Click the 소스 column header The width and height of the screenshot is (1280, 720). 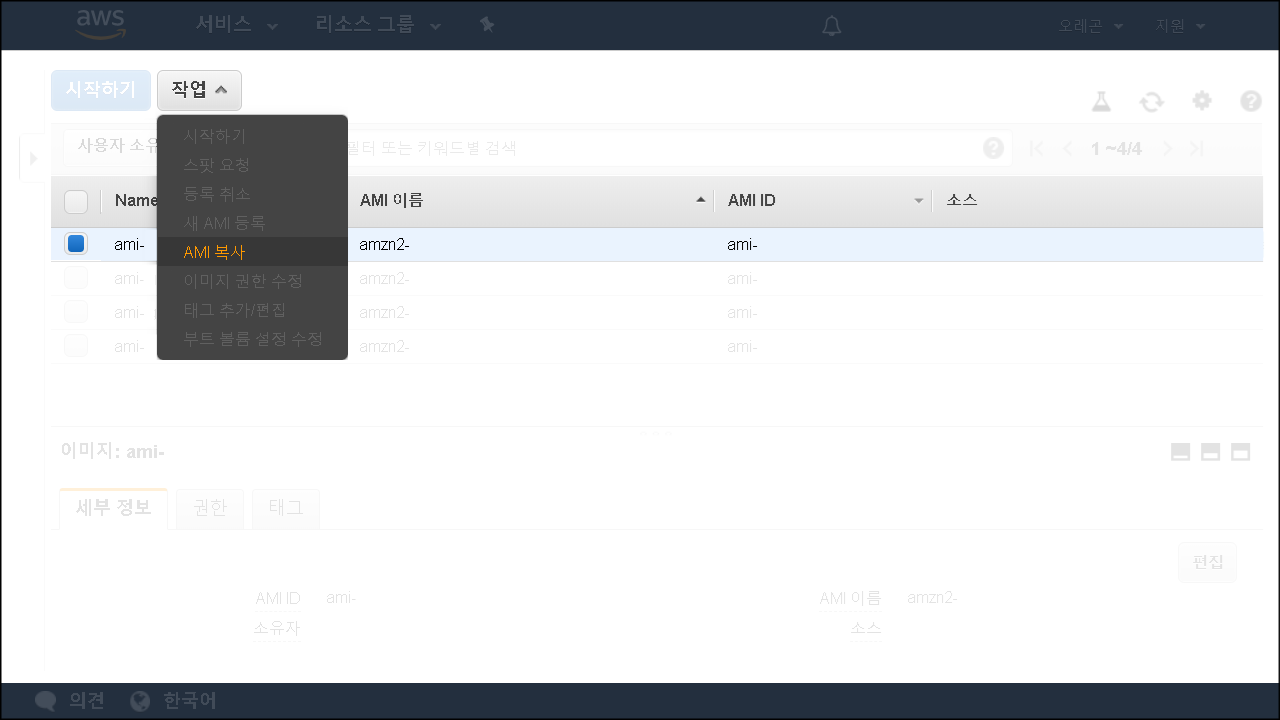point(962,201)
